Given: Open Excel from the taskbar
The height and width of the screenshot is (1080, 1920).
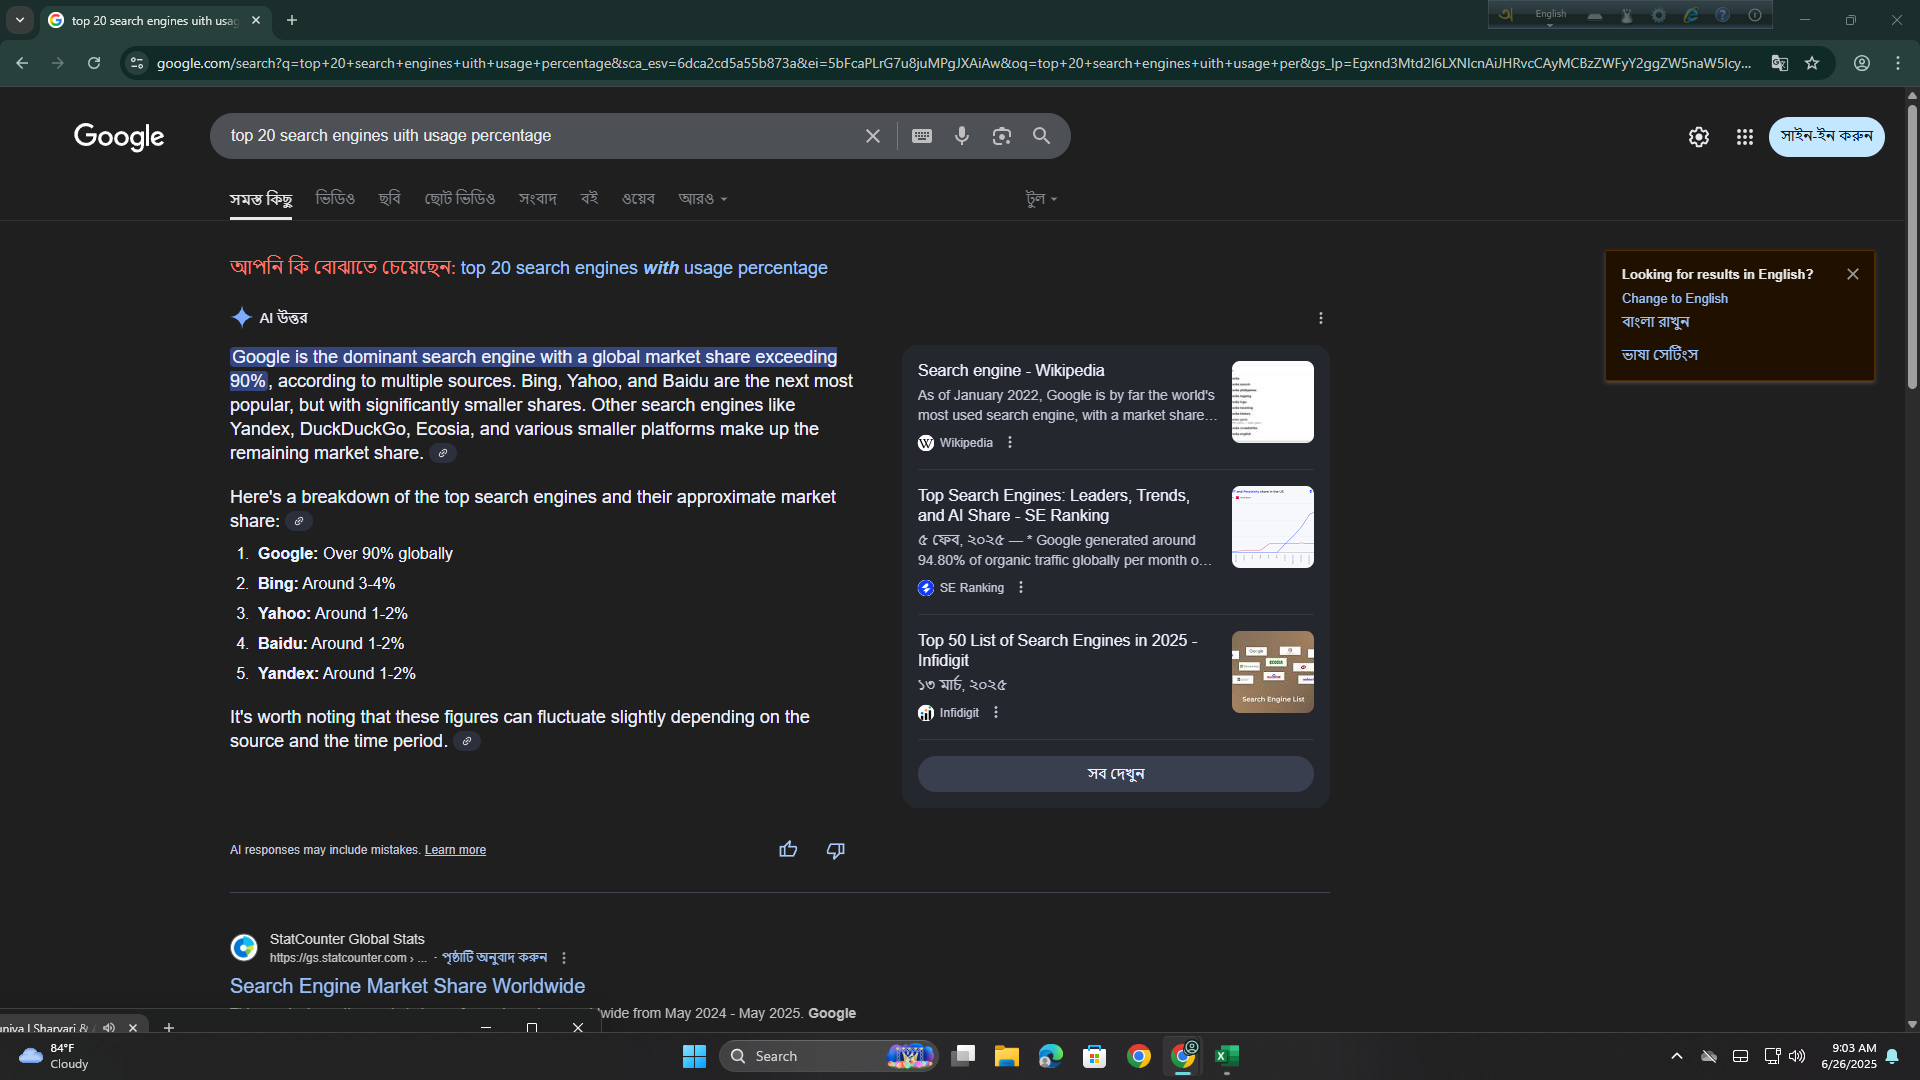Looking at the screenshot, I should click(1227, 1056).
